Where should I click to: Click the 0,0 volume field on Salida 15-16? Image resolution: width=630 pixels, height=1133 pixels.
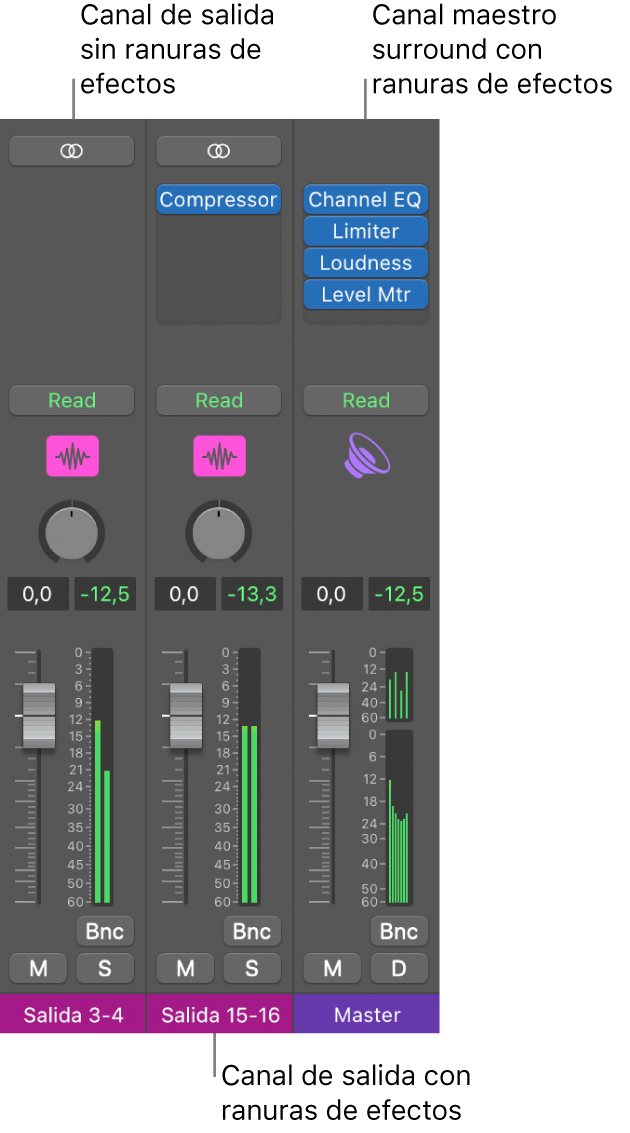click(x=185, y=595)
